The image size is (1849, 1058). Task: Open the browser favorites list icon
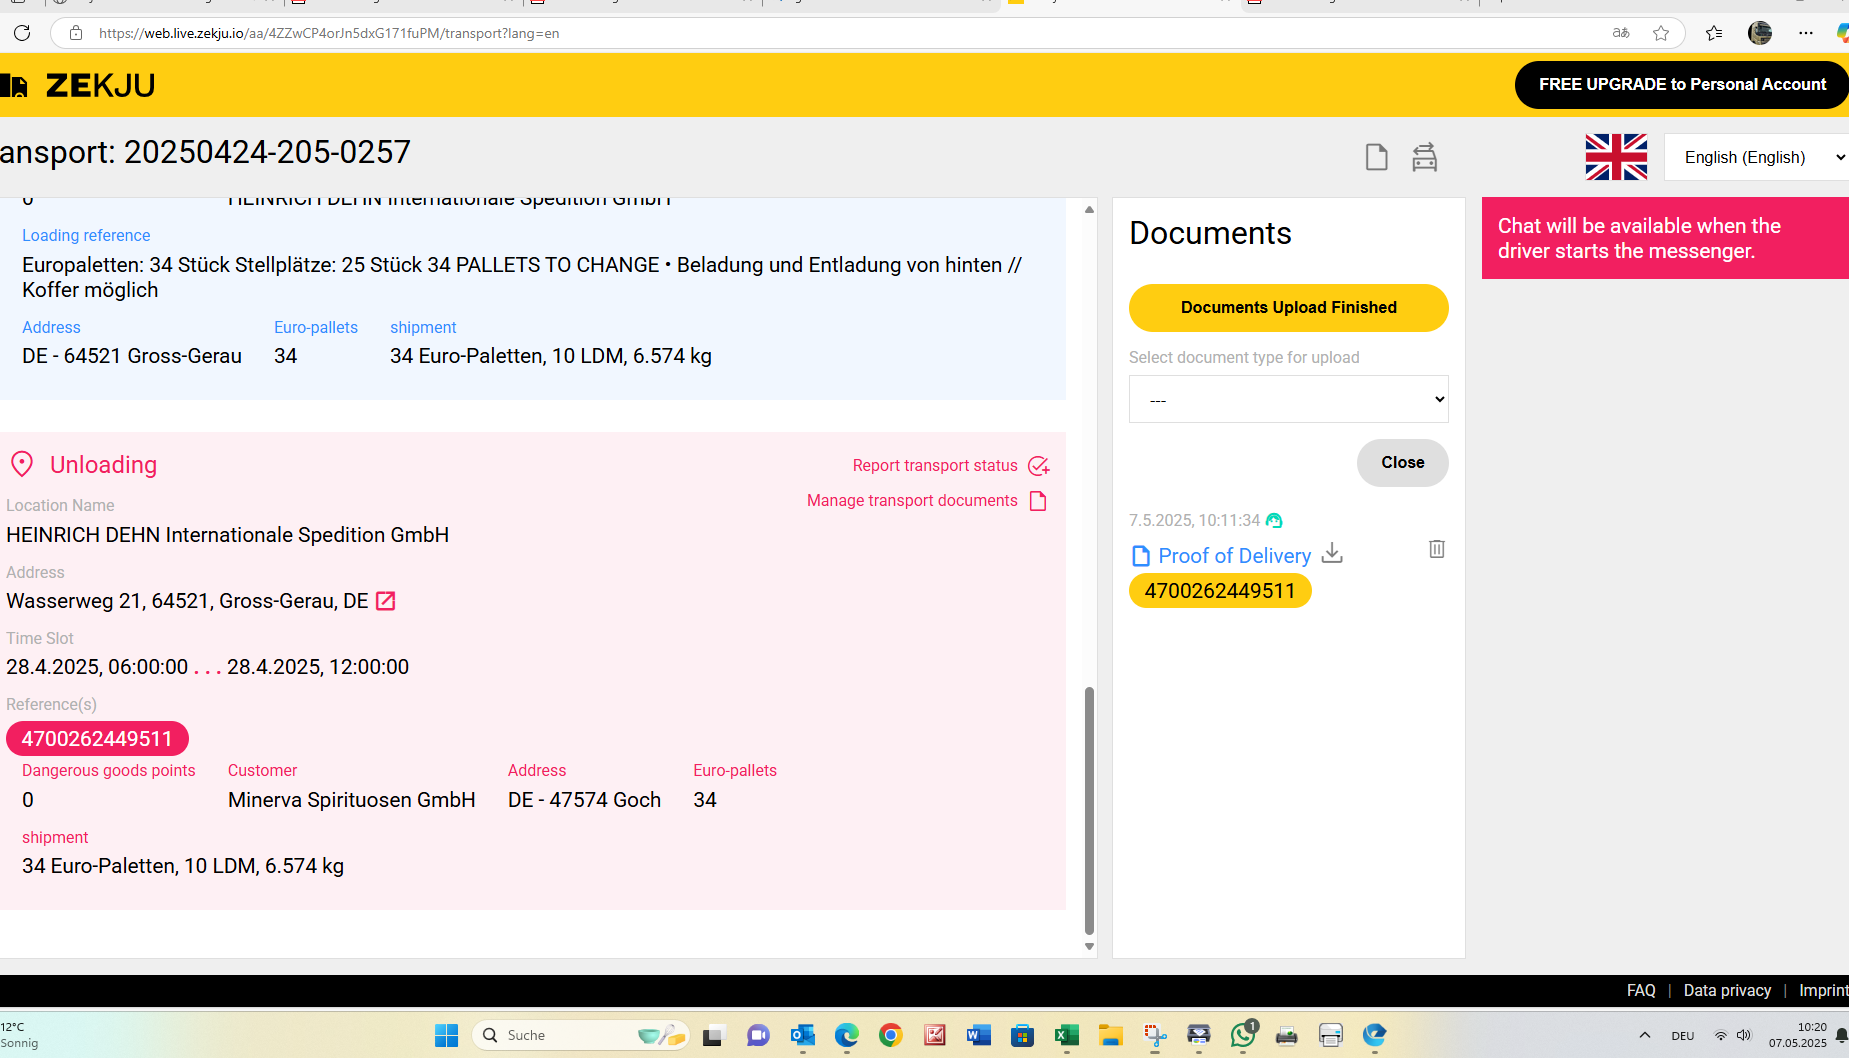click(1713, 33)
